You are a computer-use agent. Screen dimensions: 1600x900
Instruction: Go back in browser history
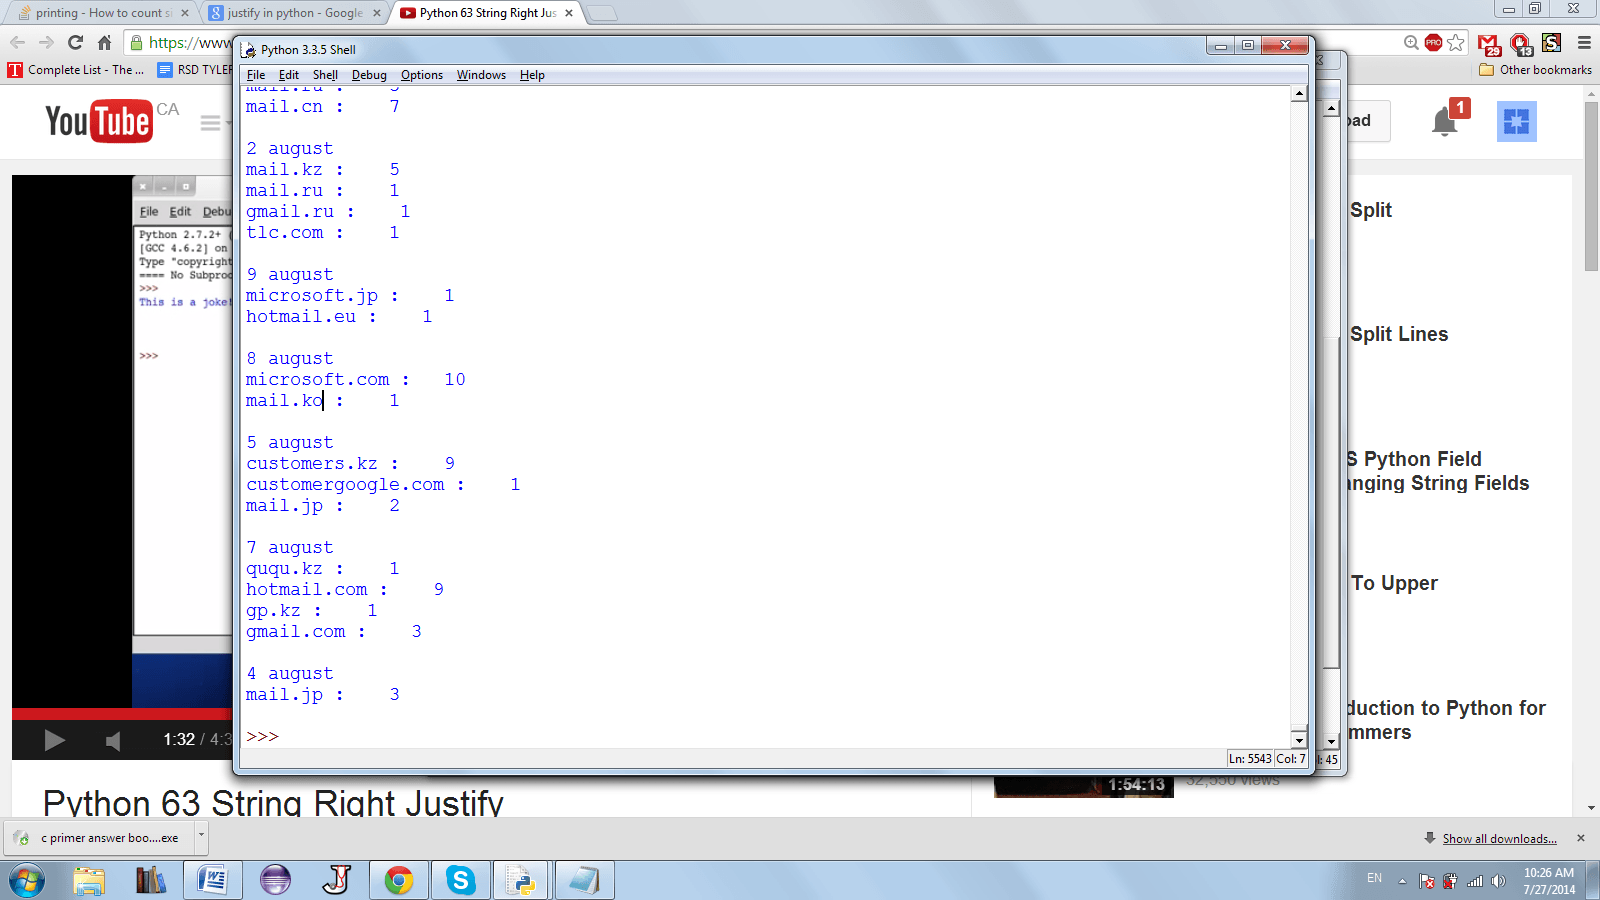[17, 42]
